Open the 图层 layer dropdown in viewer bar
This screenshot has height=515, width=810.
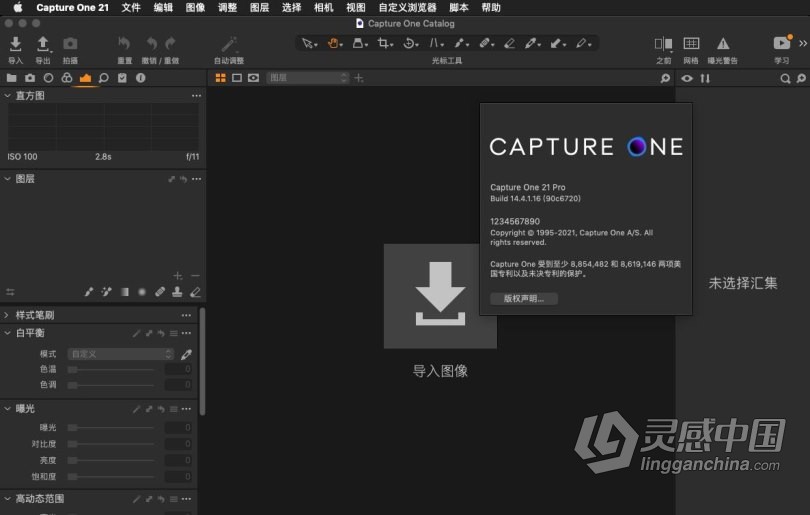click(x=307, y=78)
